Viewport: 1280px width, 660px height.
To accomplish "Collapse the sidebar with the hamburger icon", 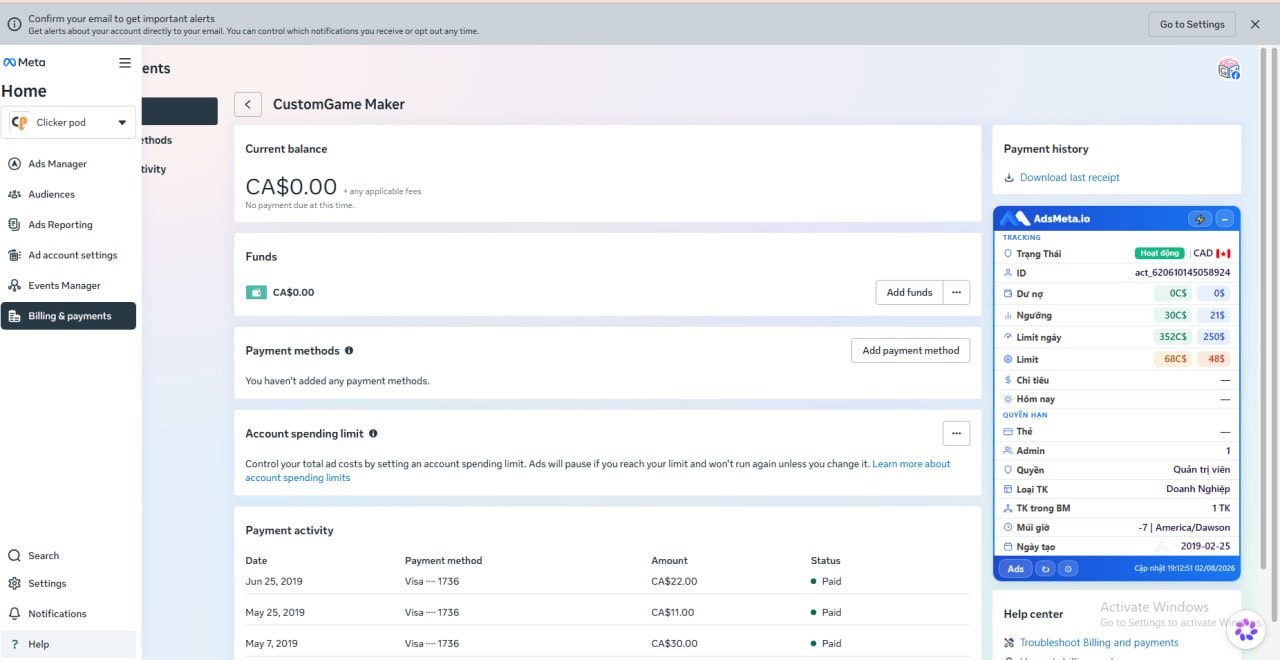I will [x=125, y=62].
